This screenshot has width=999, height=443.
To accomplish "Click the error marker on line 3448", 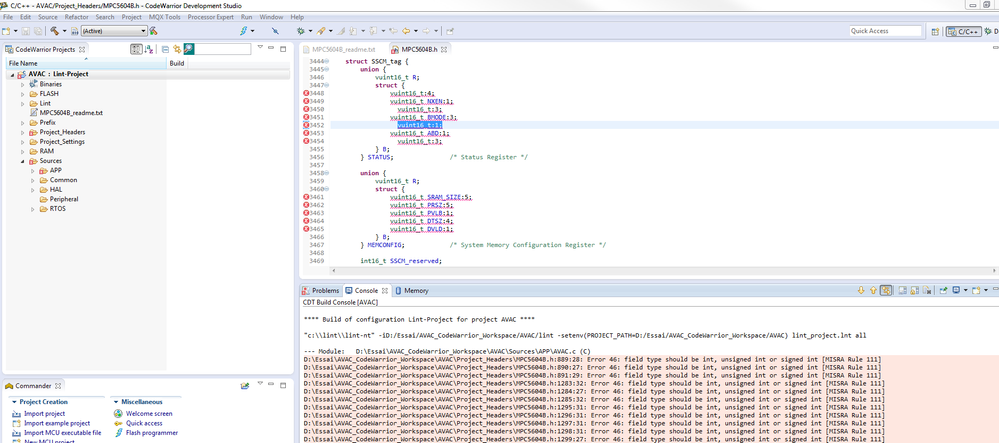I will pyautogui.click(x=306, y=93).
